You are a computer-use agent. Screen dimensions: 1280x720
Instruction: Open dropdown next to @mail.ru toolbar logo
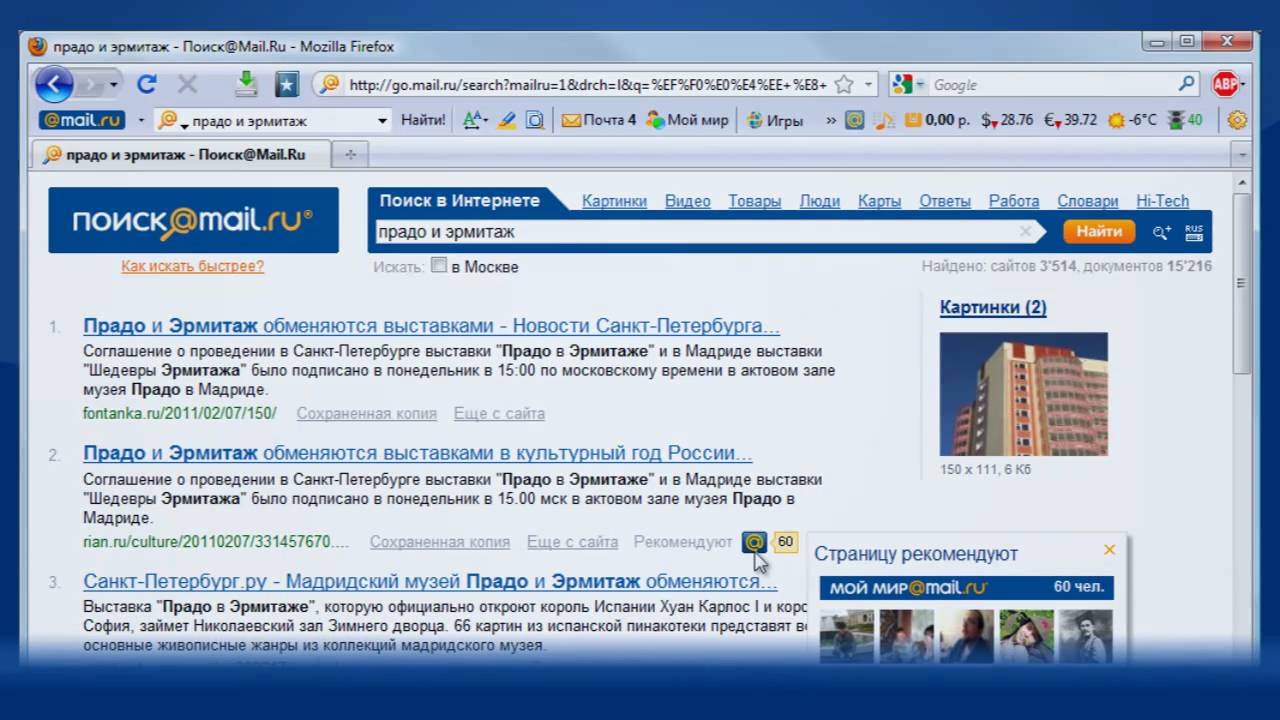click(141, 120)
